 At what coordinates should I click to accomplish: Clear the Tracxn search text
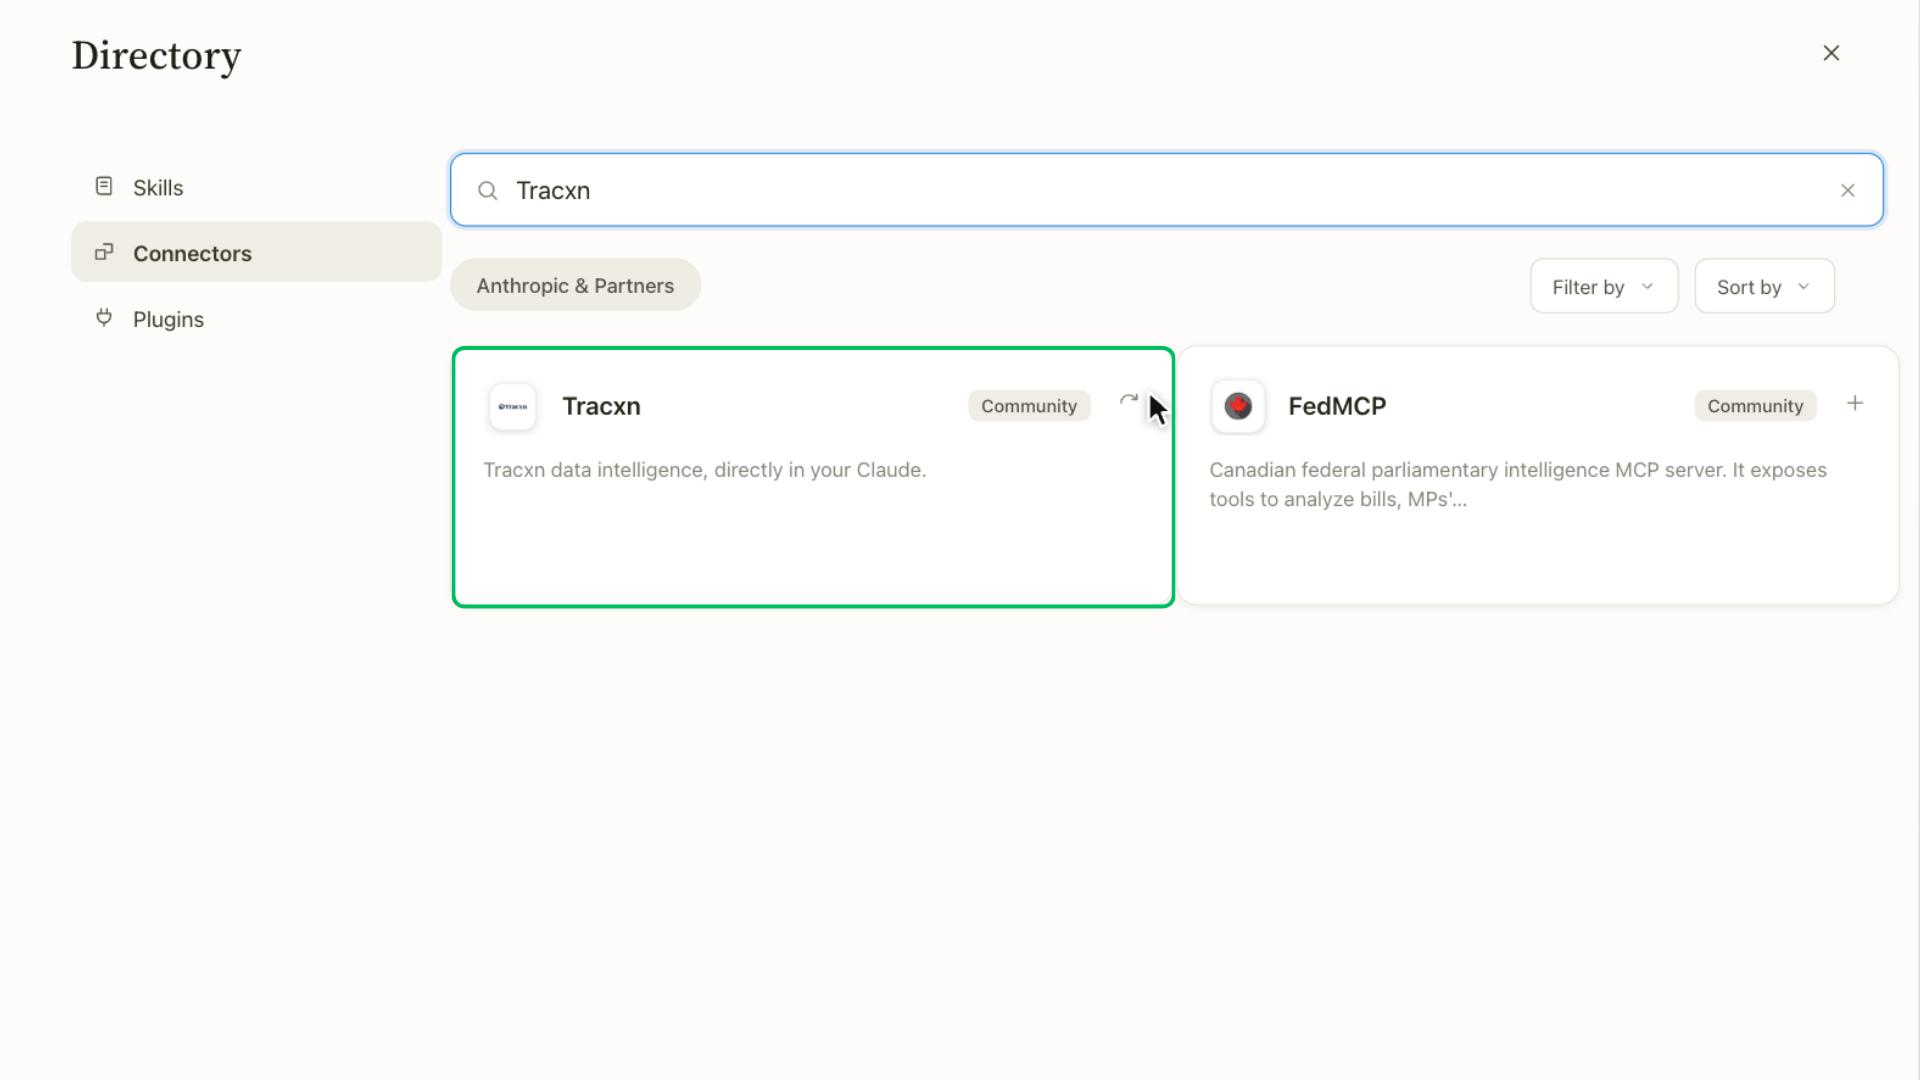1847,190
